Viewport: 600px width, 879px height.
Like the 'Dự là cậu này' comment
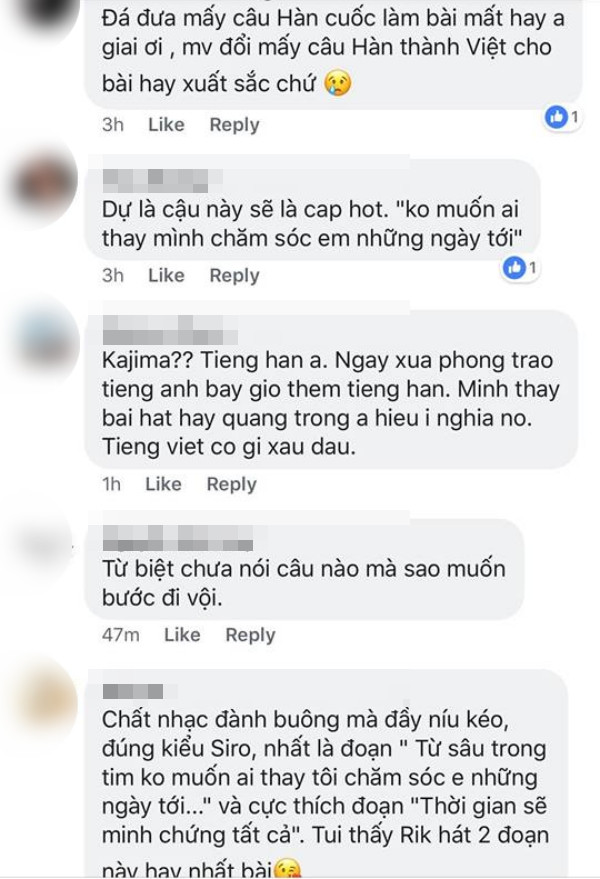tap(166, 275)
